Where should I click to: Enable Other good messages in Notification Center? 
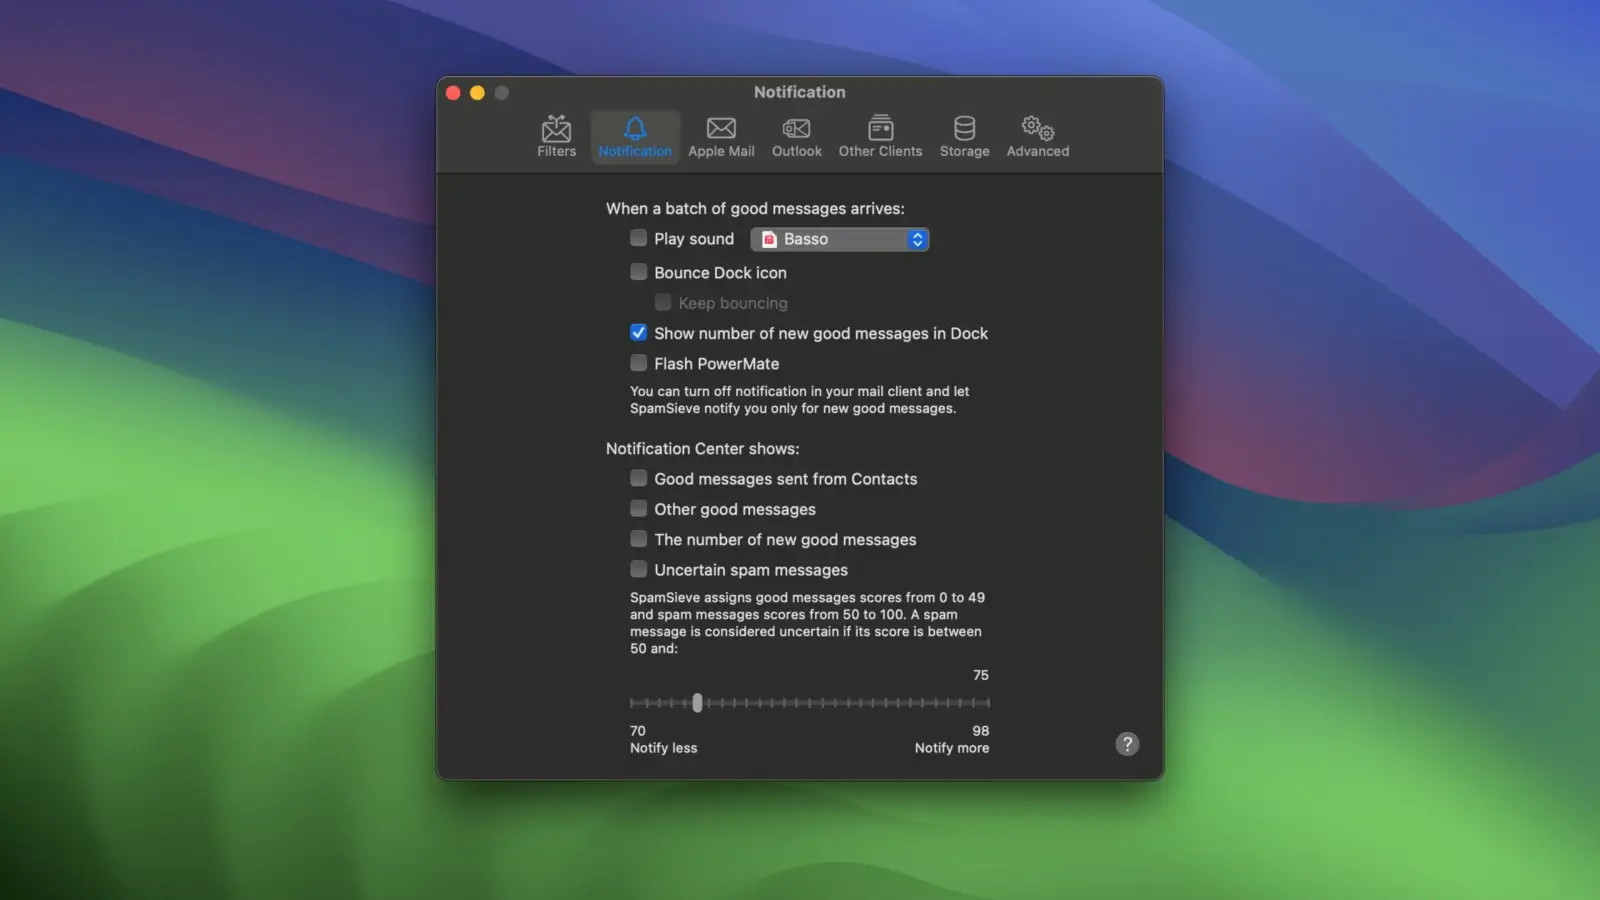[x=638, y=508]
